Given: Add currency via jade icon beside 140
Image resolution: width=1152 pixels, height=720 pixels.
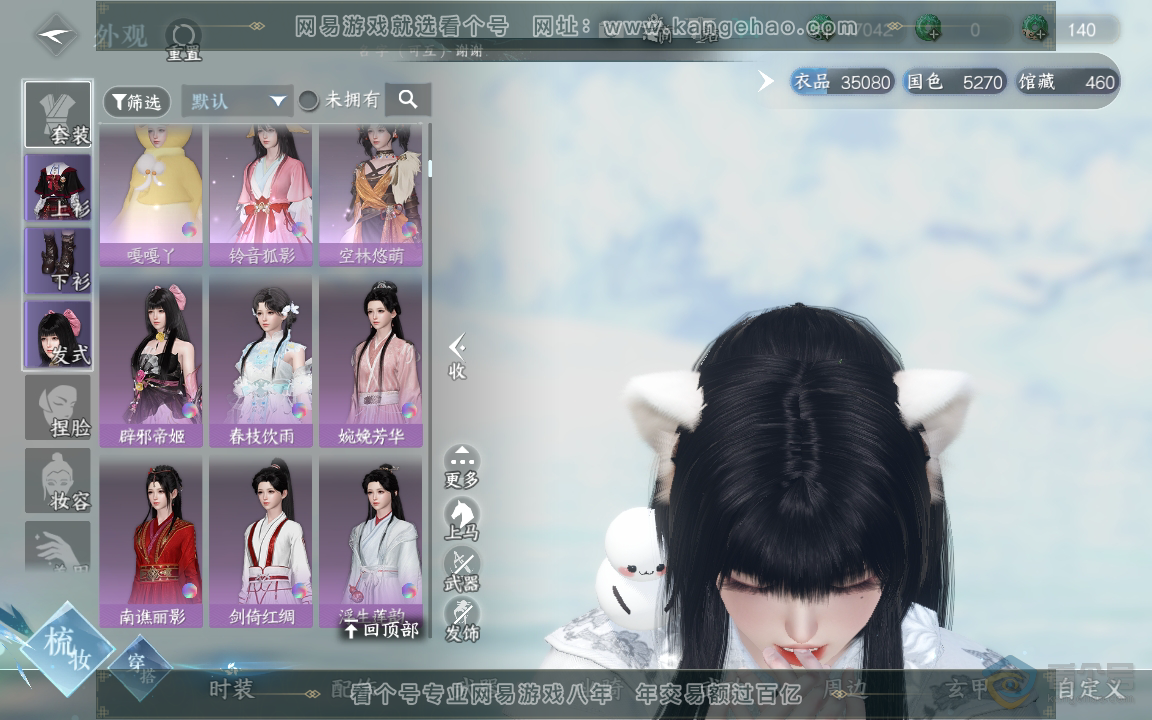Looking at the screenshot, I should coord(1035,29).
